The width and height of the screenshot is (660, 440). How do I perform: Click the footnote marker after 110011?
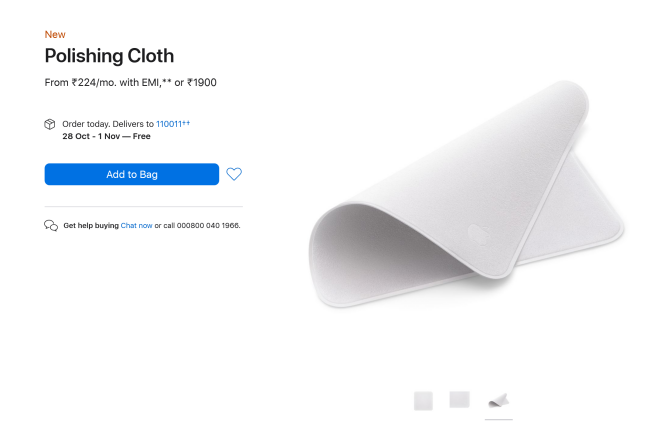(x=186, y=122)
